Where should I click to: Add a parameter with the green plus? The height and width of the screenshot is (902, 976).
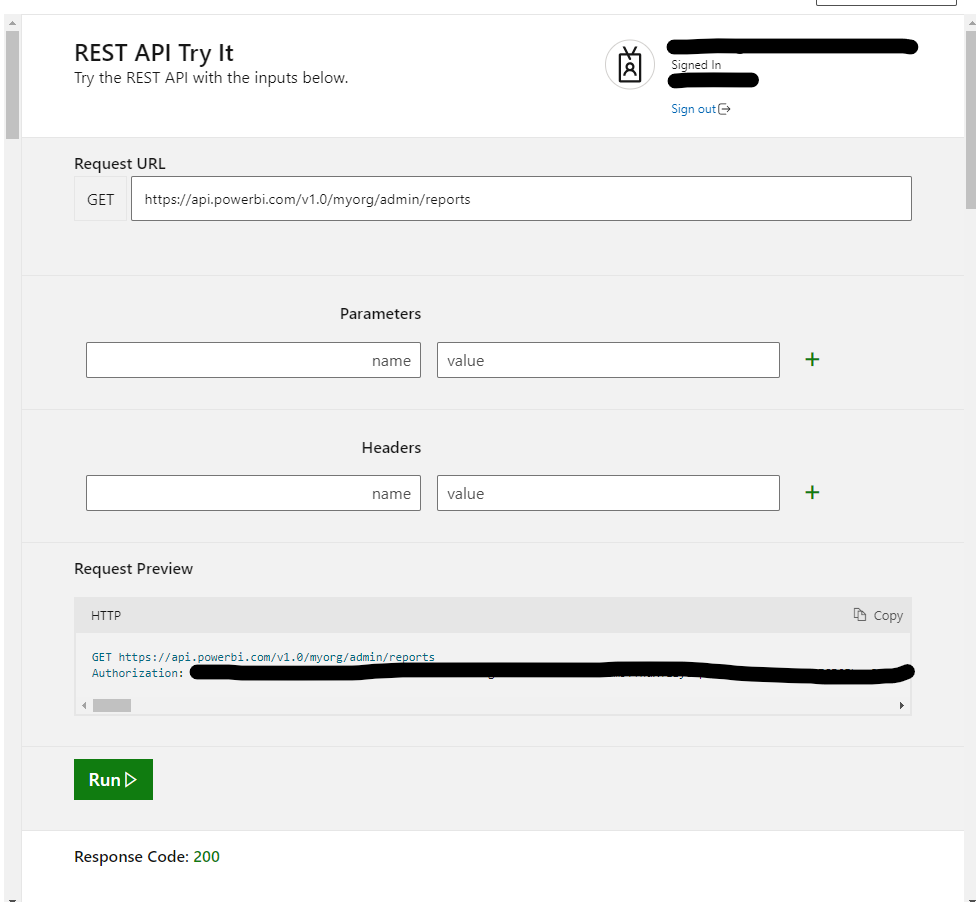tap(812, 359)
